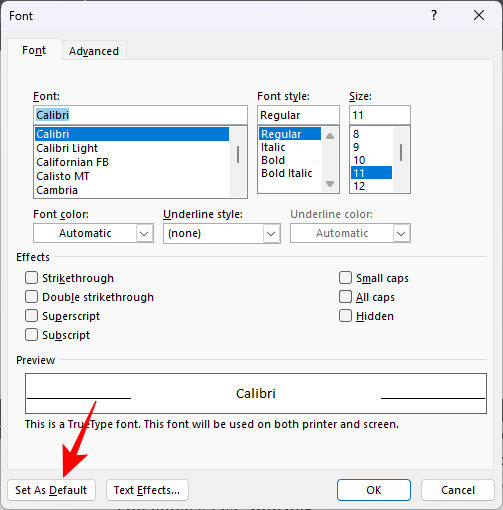Click the Font name input field
Image resolution: width=503 pixels, height=510 pixels.
click(140, 115)
